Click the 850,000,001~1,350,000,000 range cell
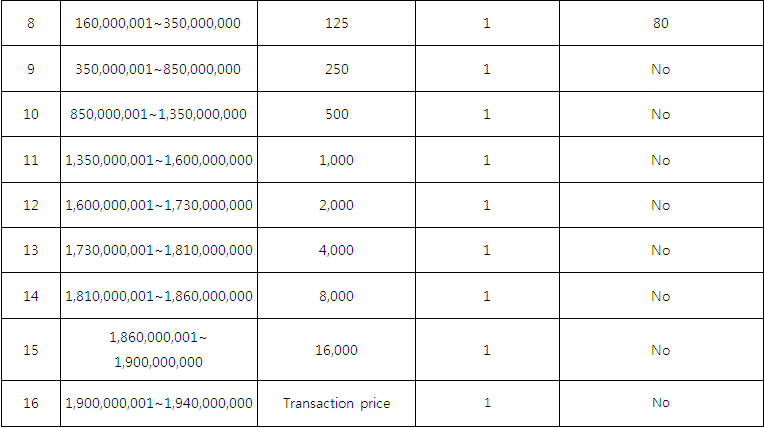The height and width of the screenshot is (428, 764). [158, 114]
